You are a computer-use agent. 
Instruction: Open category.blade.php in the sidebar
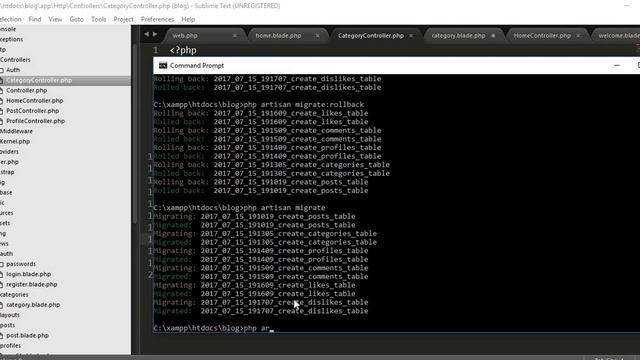[x=33, y=304]
